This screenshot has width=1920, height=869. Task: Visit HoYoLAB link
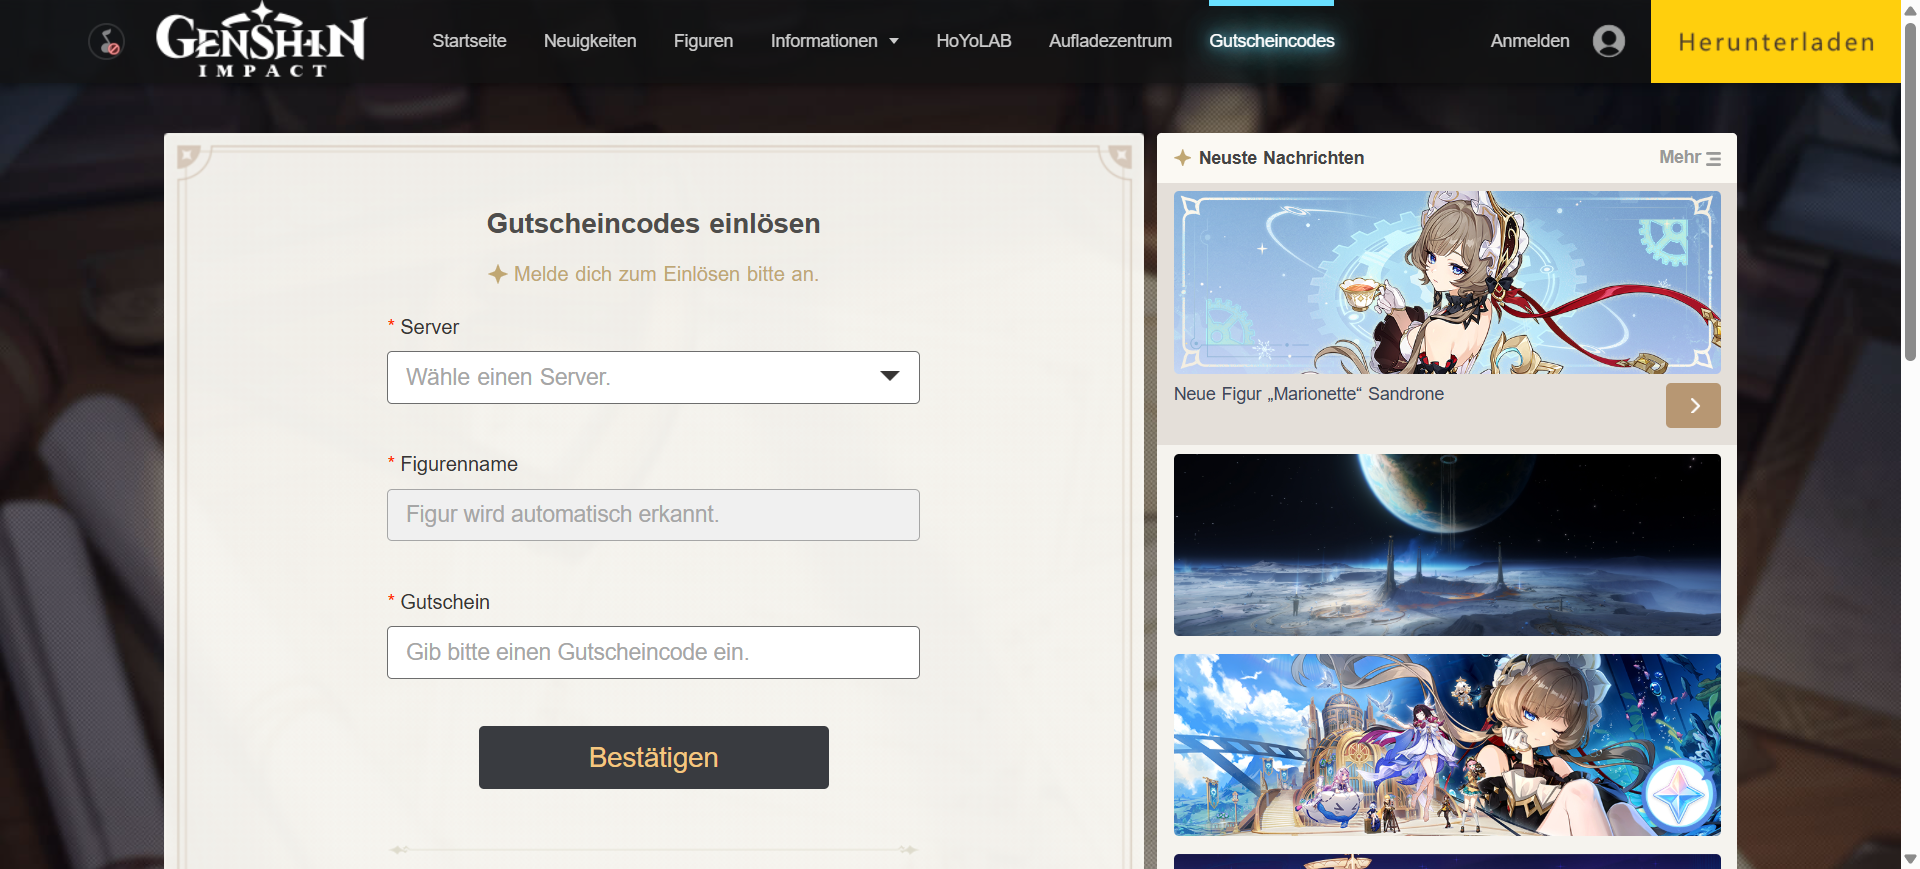pos(973,41)
